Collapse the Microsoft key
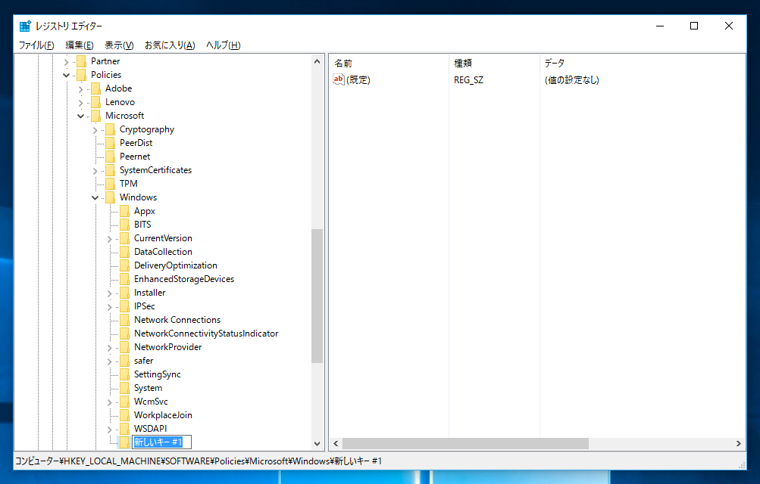Viewport: 760px width, 484px height. click(81, 116)
